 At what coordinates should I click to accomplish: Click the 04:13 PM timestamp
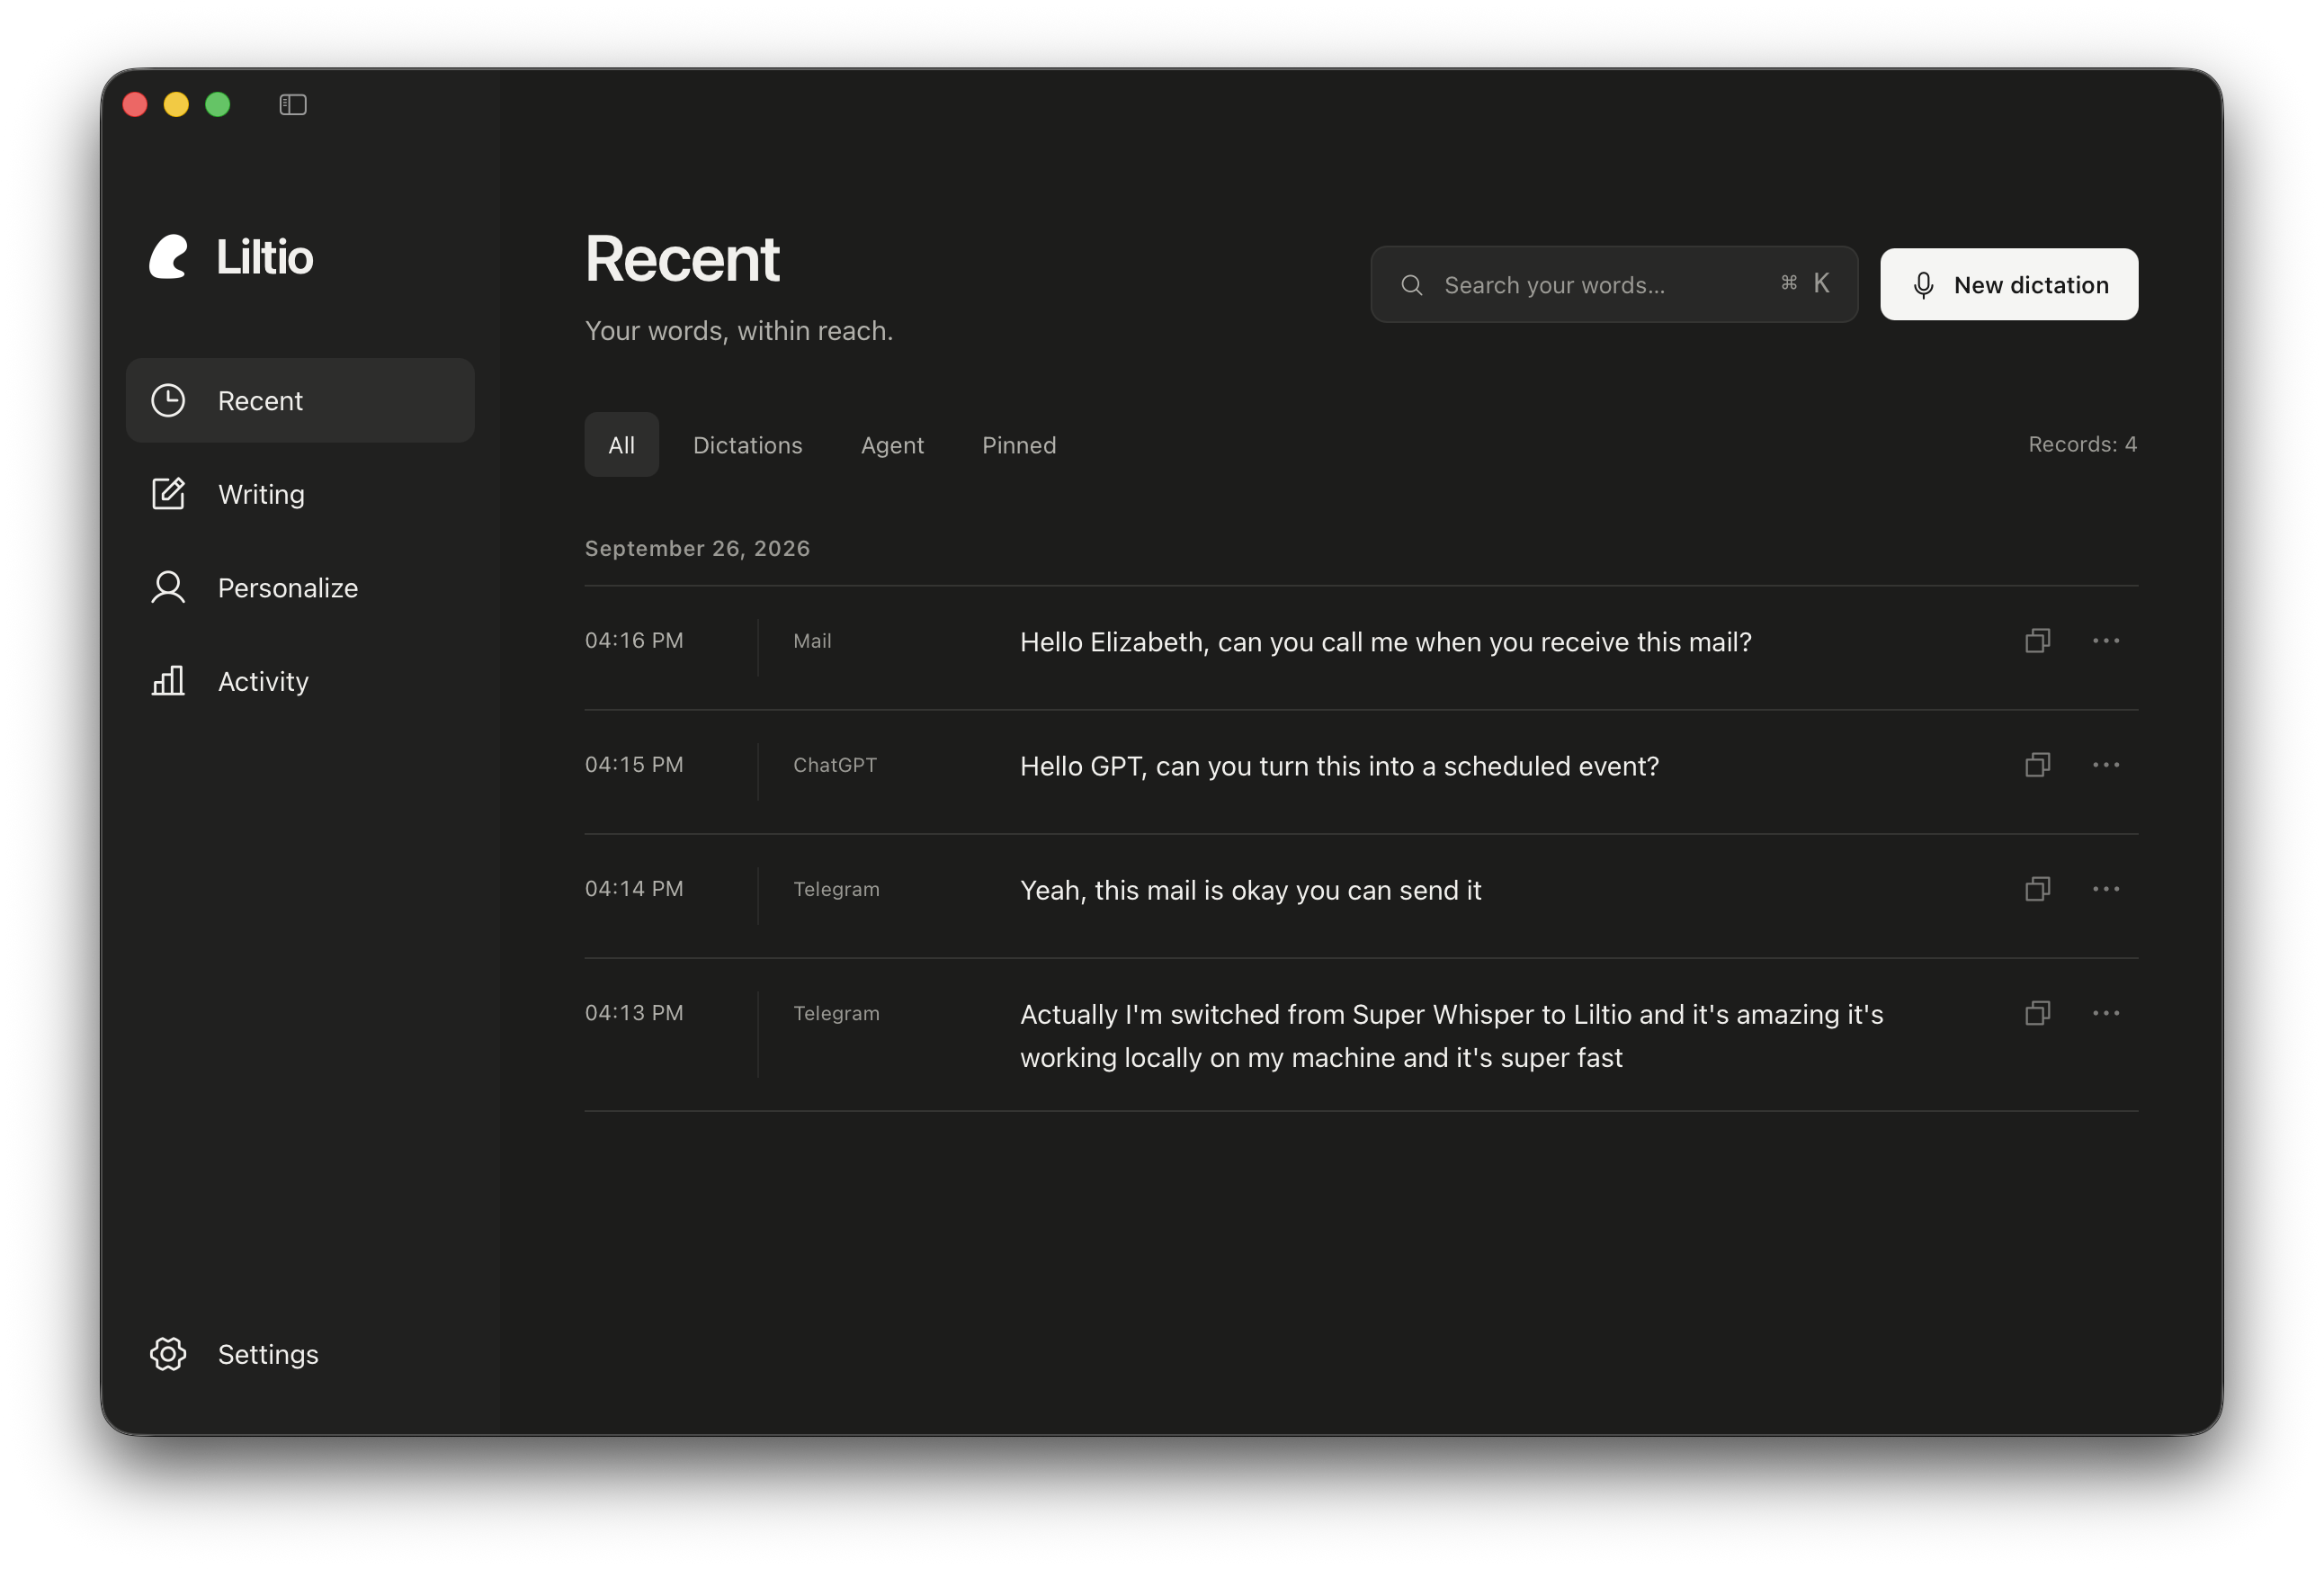pos(634,1012)
